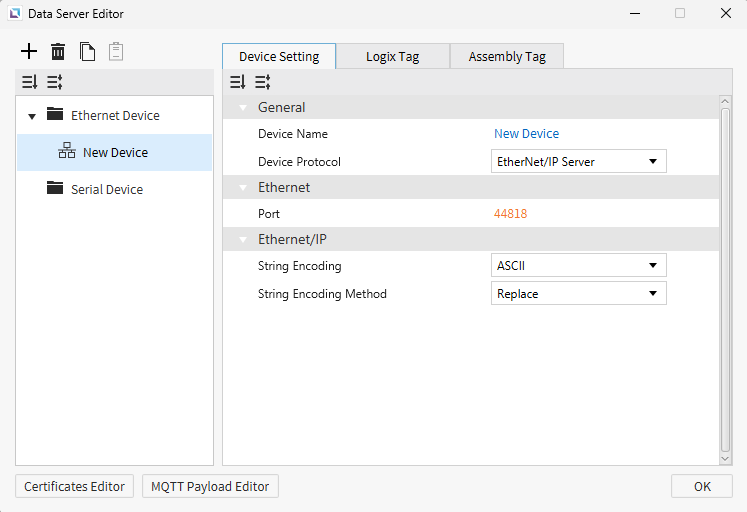Open the Device Protocol dropdown
This screenshot has height=512, width=747.
[578, 161]
